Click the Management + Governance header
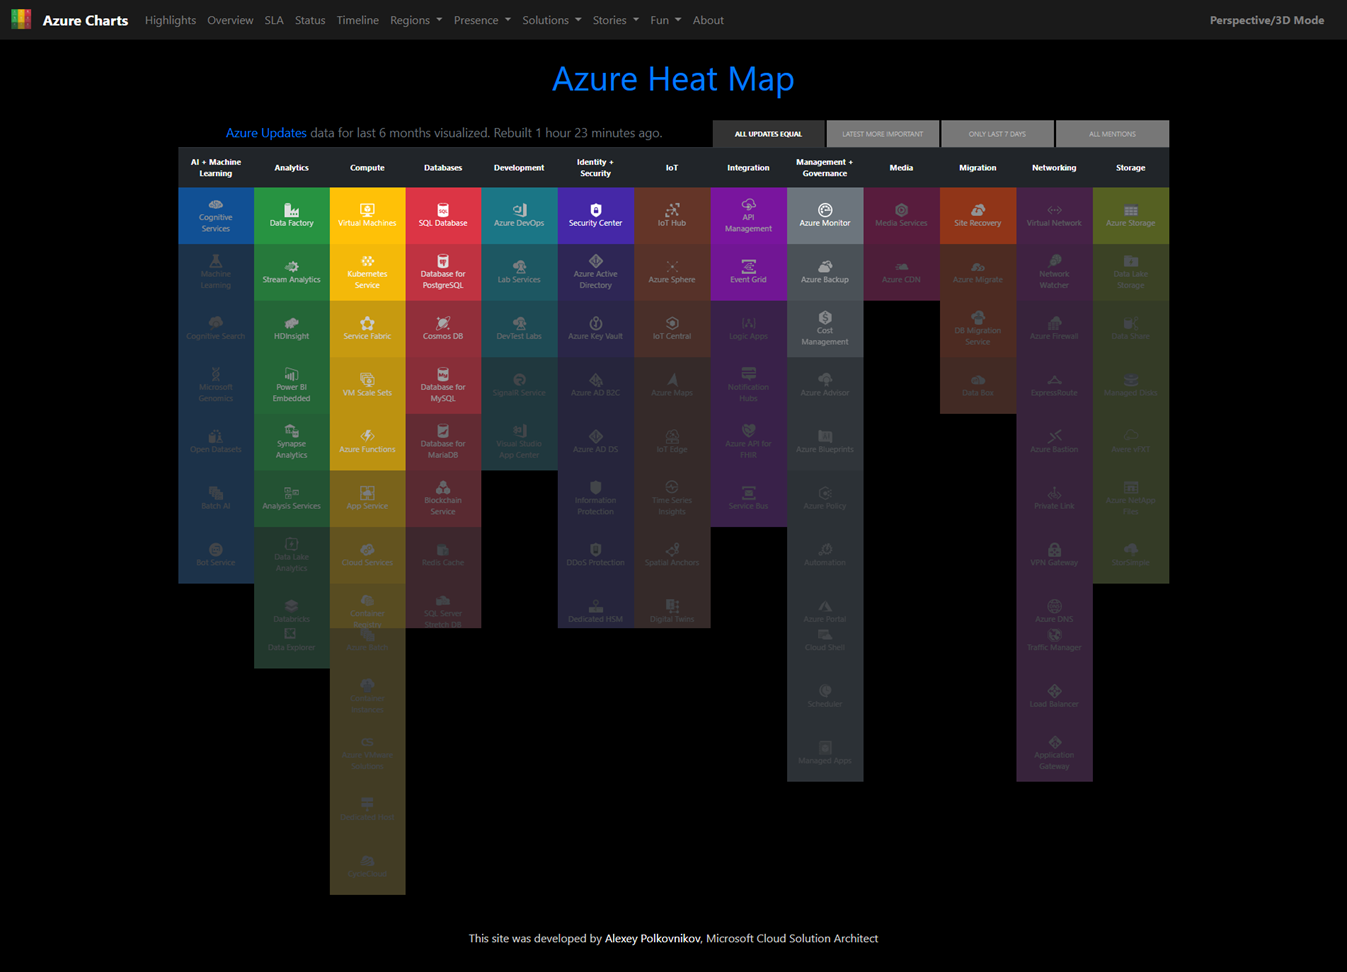Screen dimensions: 1347x972 [825, 168]
